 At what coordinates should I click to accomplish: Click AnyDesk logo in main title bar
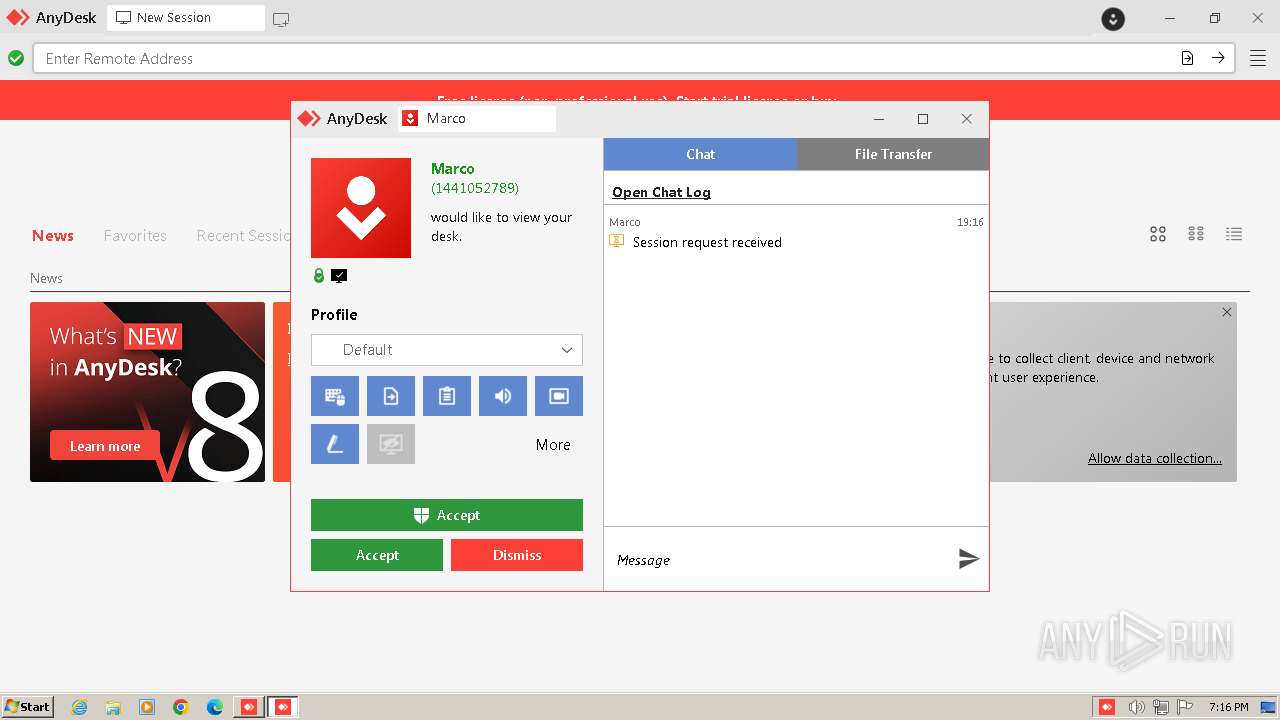pyautogui.click(x=51, y=18)
